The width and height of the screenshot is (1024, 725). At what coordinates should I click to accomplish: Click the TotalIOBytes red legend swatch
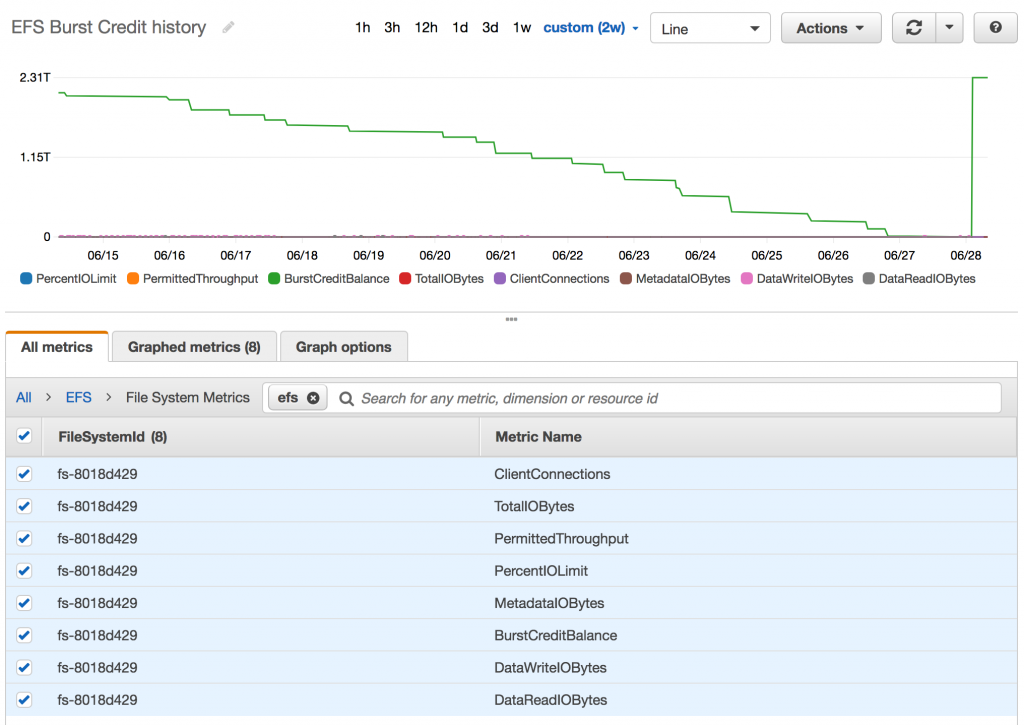coord(405,279)
